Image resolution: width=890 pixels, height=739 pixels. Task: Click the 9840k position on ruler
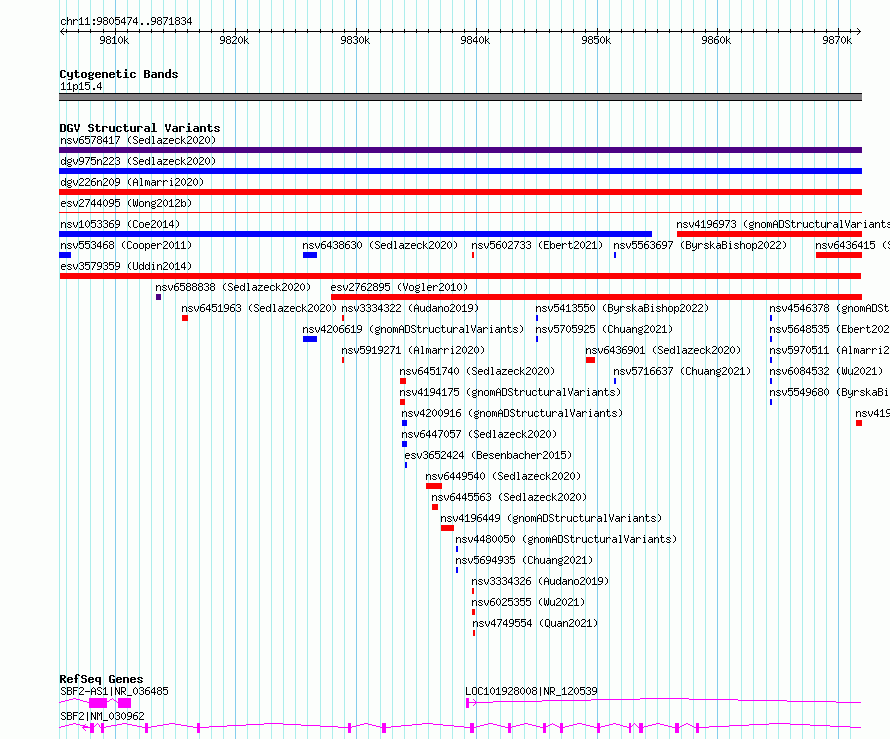click(475, 40)
